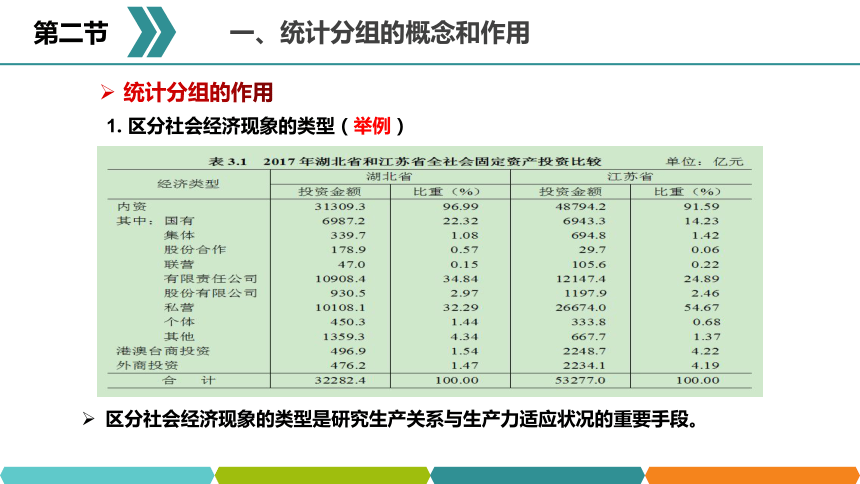Select the 合计 total row label

[188, 380]
